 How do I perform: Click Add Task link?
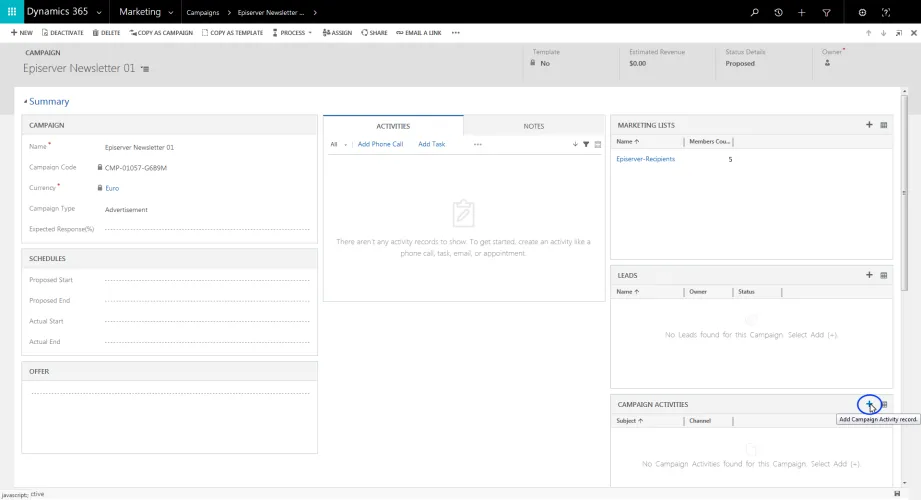[432, 144]
